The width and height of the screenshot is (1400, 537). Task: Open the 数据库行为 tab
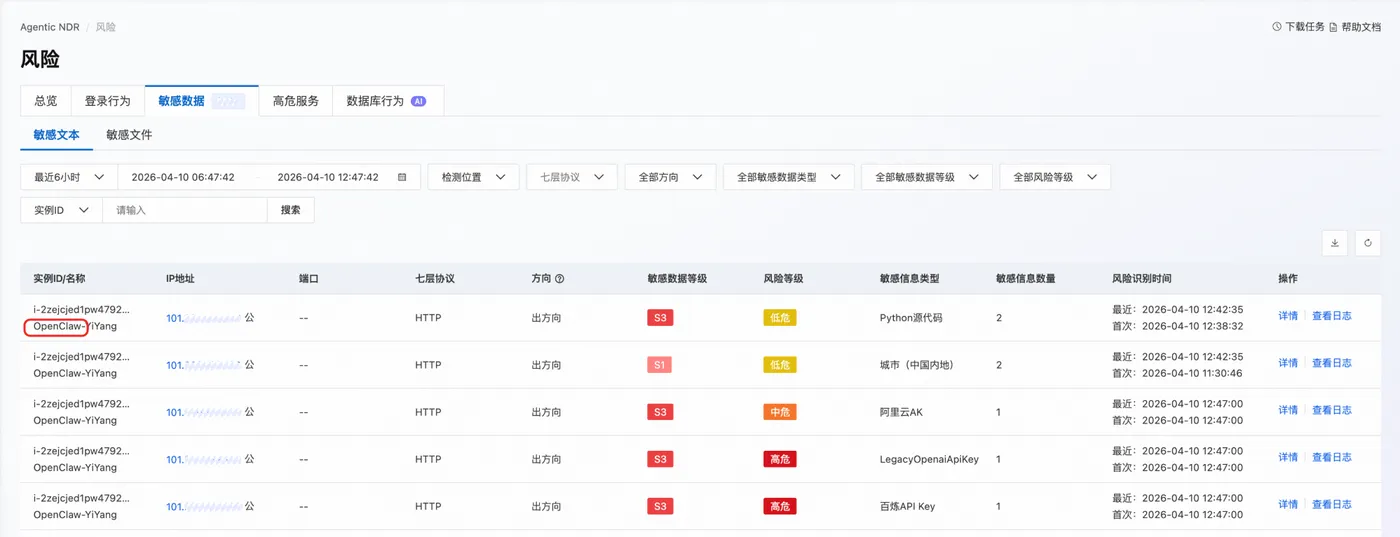(x=387, y=101)
